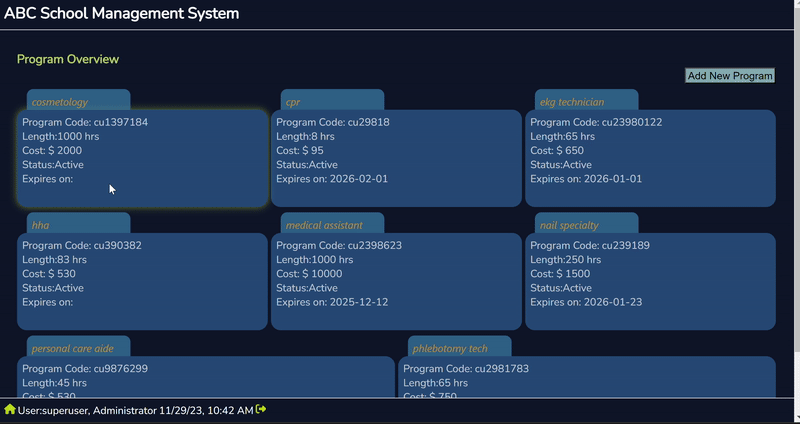
Task: Click Cost: $ 650 text
Action: pos(557,151)
